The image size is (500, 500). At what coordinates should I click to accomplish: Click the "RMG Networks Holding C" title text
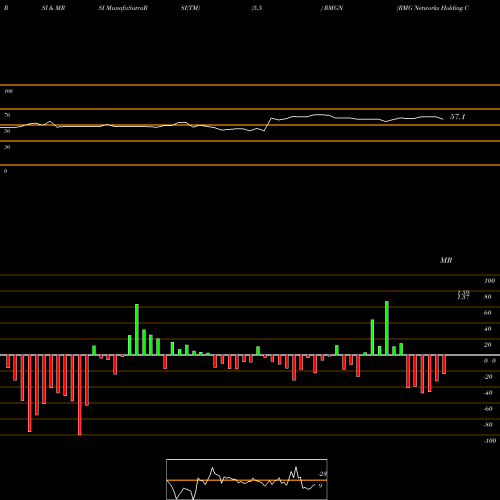pos(433,8)
